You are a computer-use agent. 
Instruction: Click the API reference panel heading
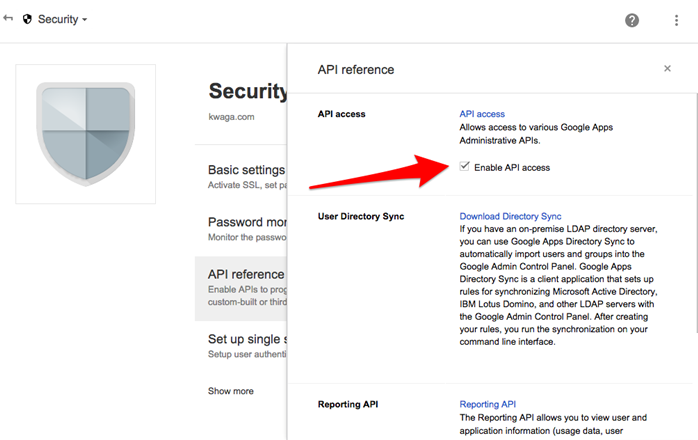point(356,69)
